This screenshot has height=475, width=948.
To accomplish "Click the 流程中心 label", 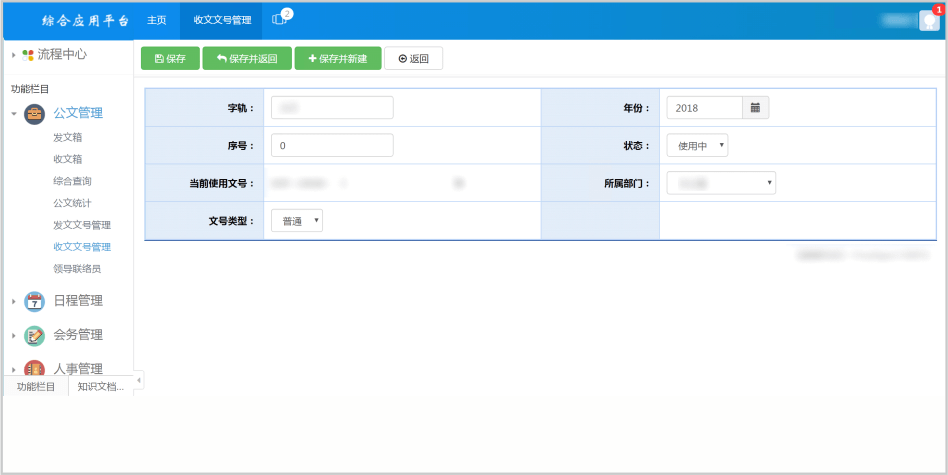I will (62, 54).
